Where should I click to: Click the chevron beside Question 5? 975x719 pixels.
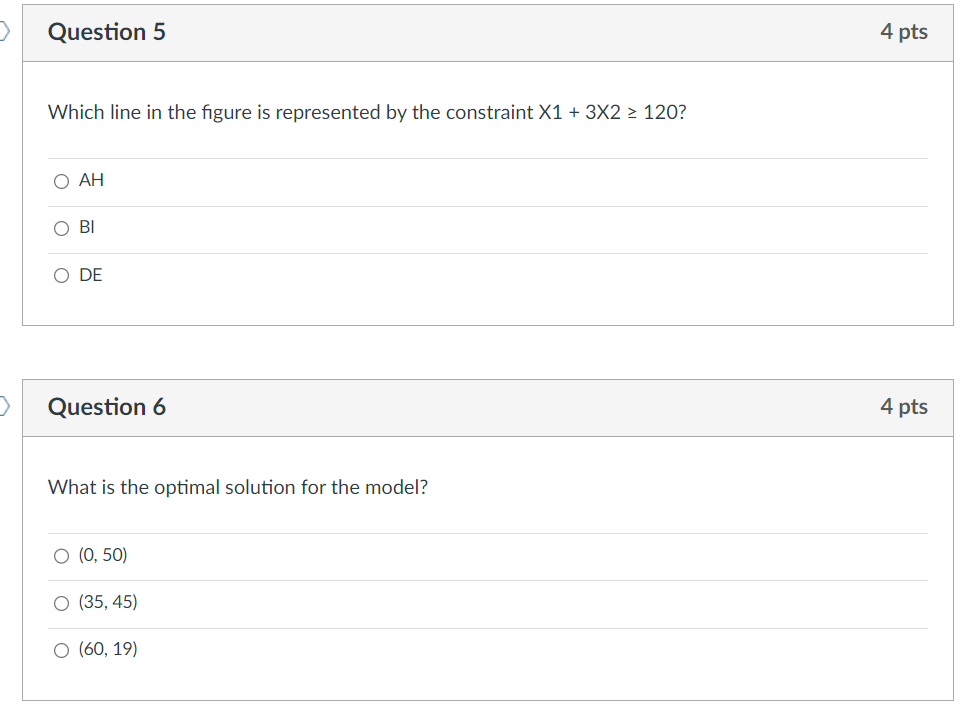tap(3, 31)
